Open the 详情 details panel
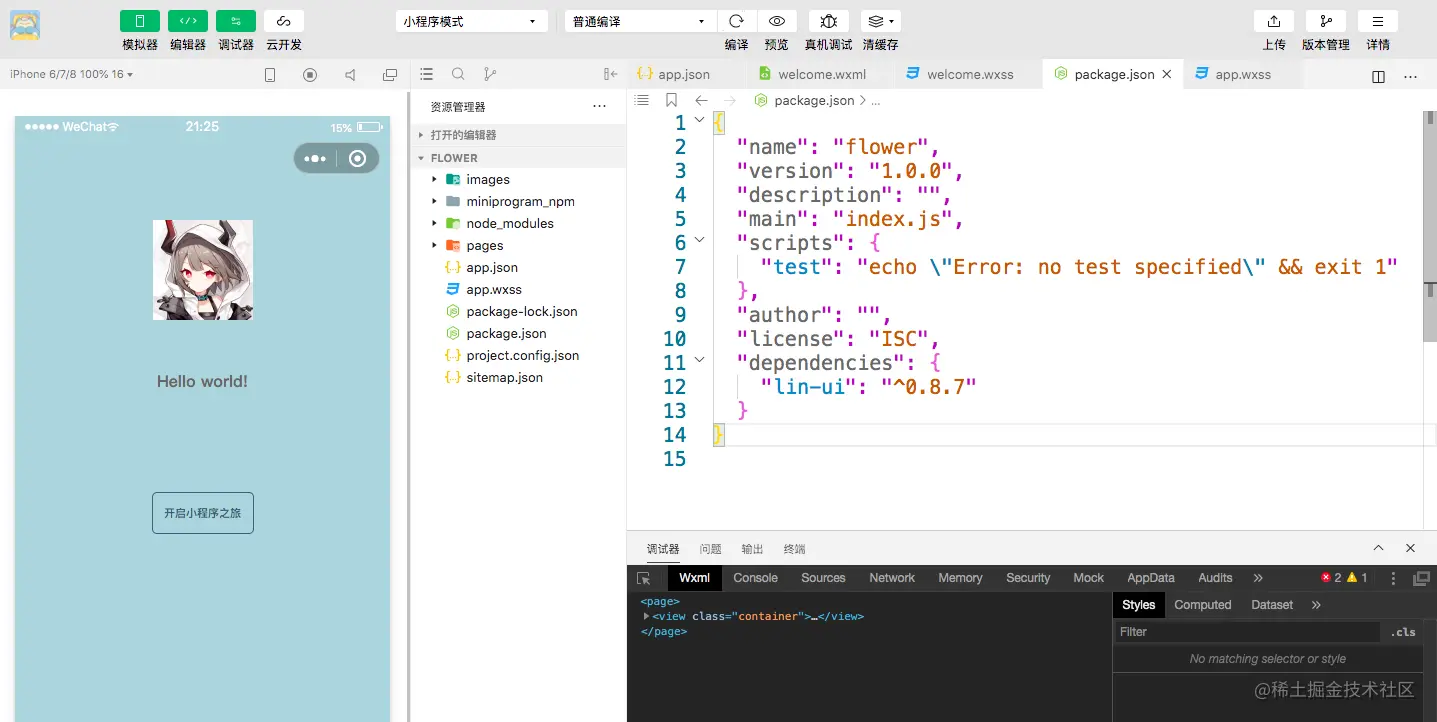 pyautogui.click(x=1378, y=21)
